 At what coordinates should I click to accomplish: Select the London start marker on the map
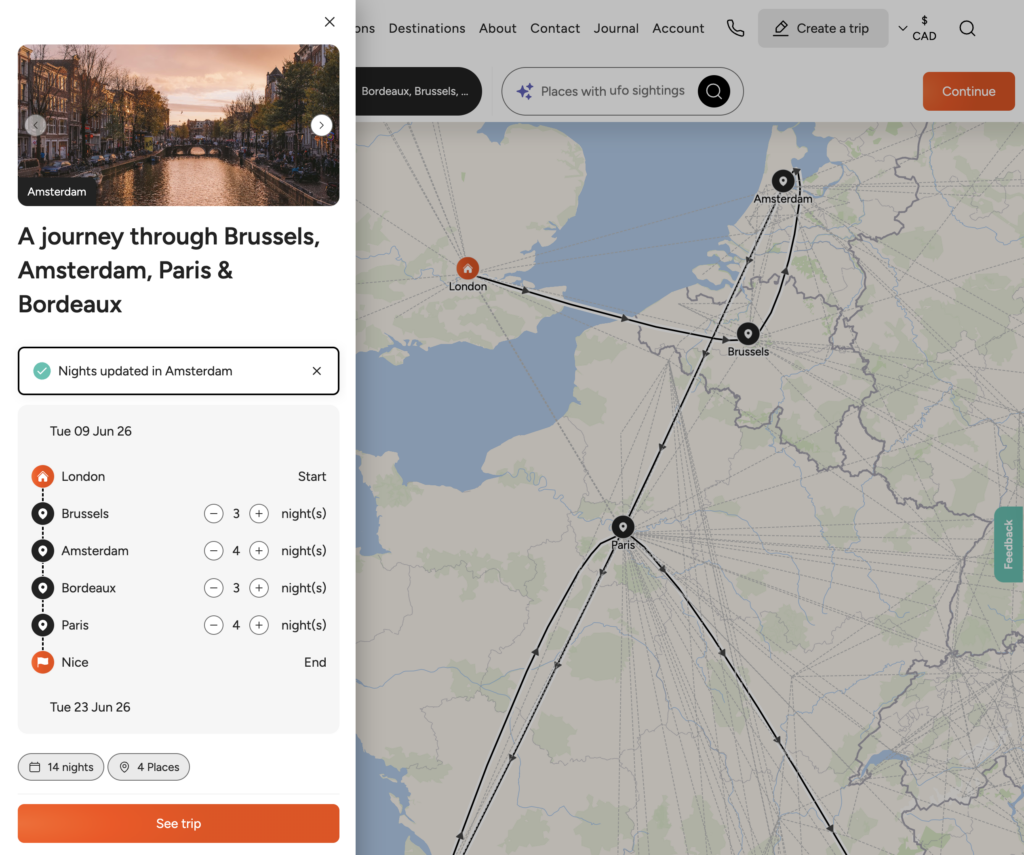[467, 268]
